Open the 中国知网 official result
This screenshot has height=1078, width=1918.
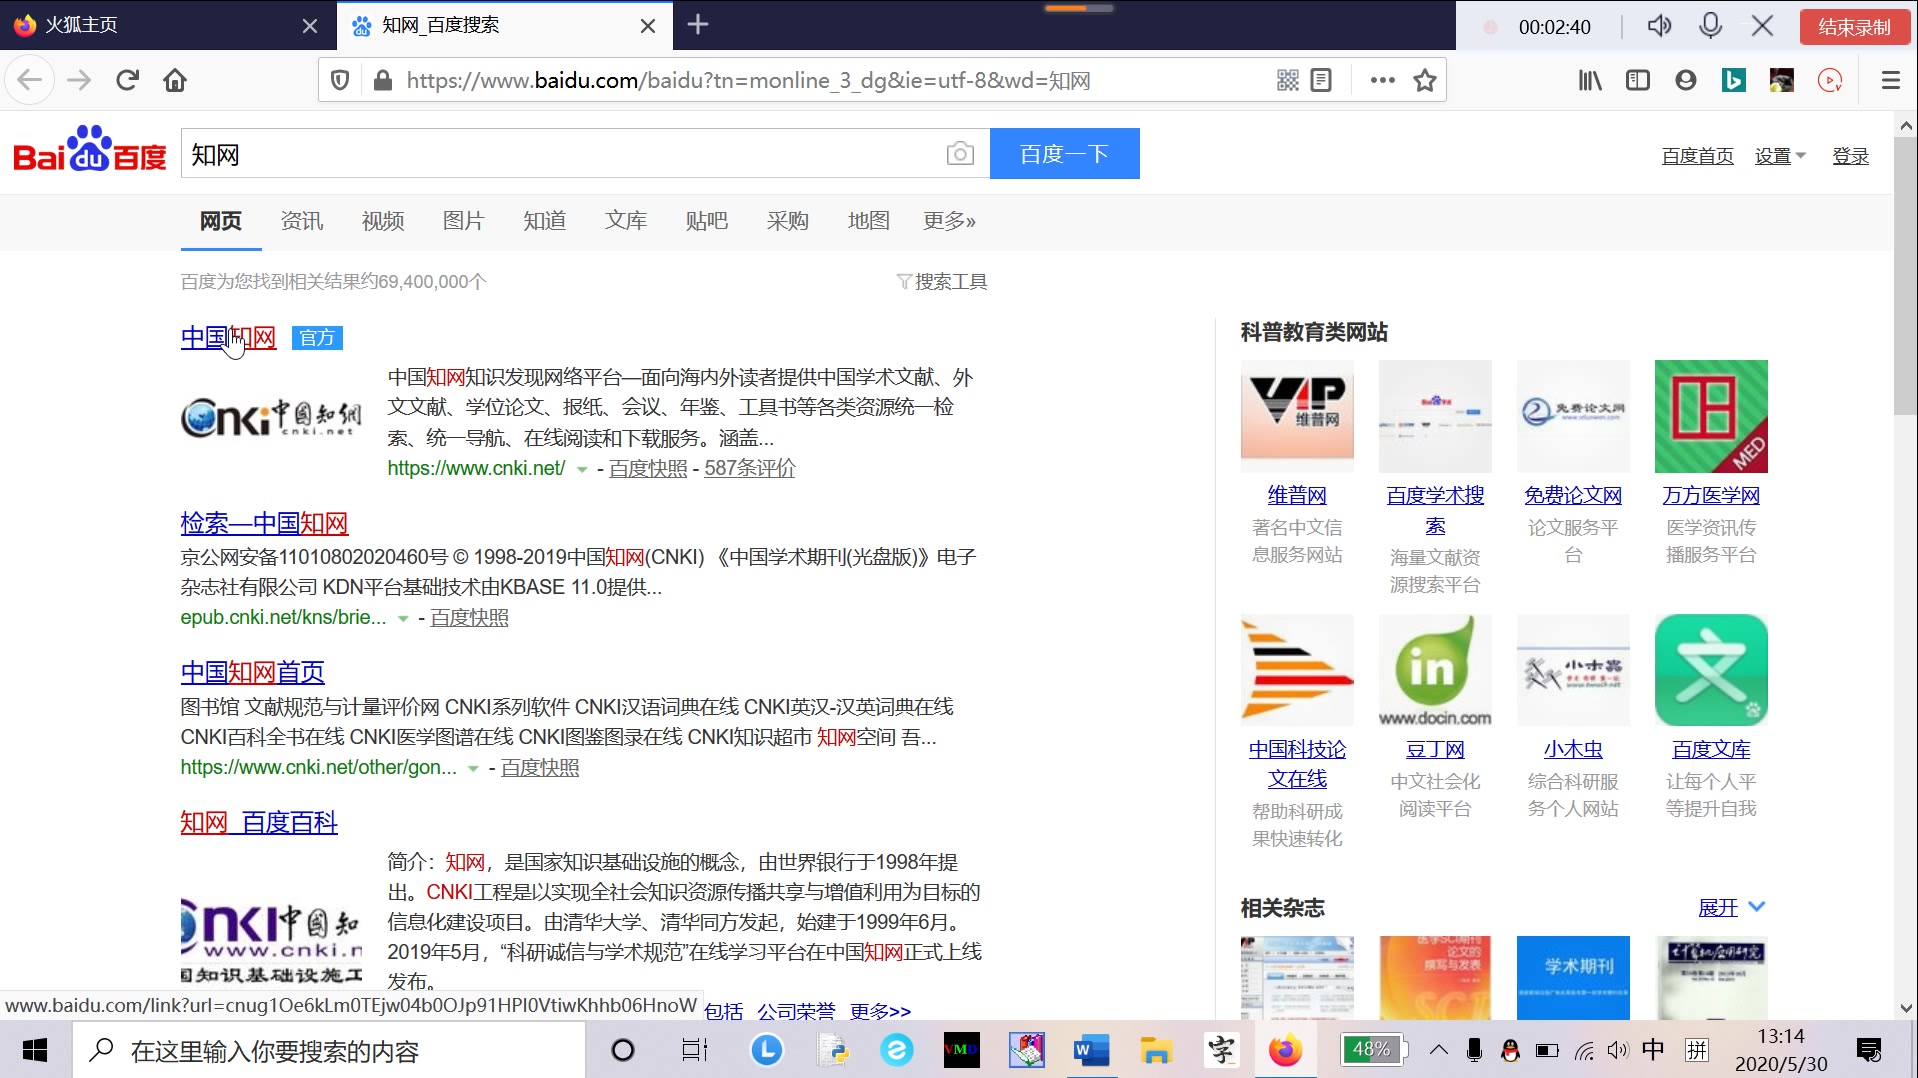pyautogui.click(x=228, y=338)
